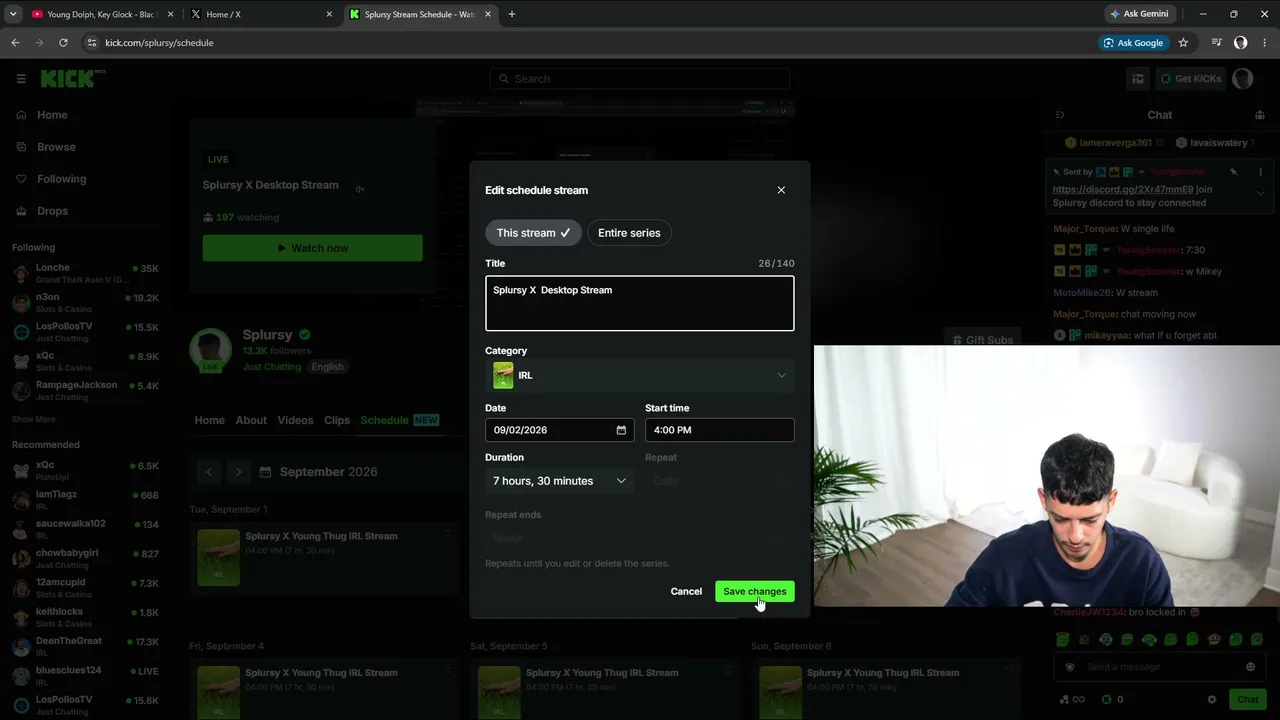Collapse the chat panel using the arrow icon

(1060, 115)
